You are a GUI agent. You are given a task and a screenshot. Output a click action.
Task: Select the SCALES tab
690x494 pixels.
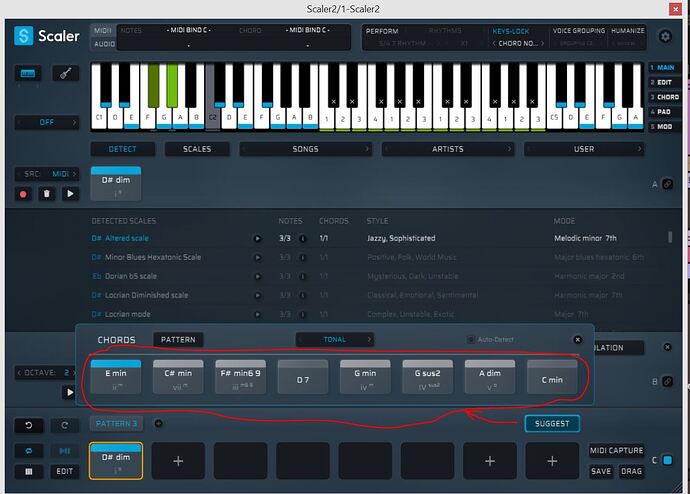click(x=197, y=149)
